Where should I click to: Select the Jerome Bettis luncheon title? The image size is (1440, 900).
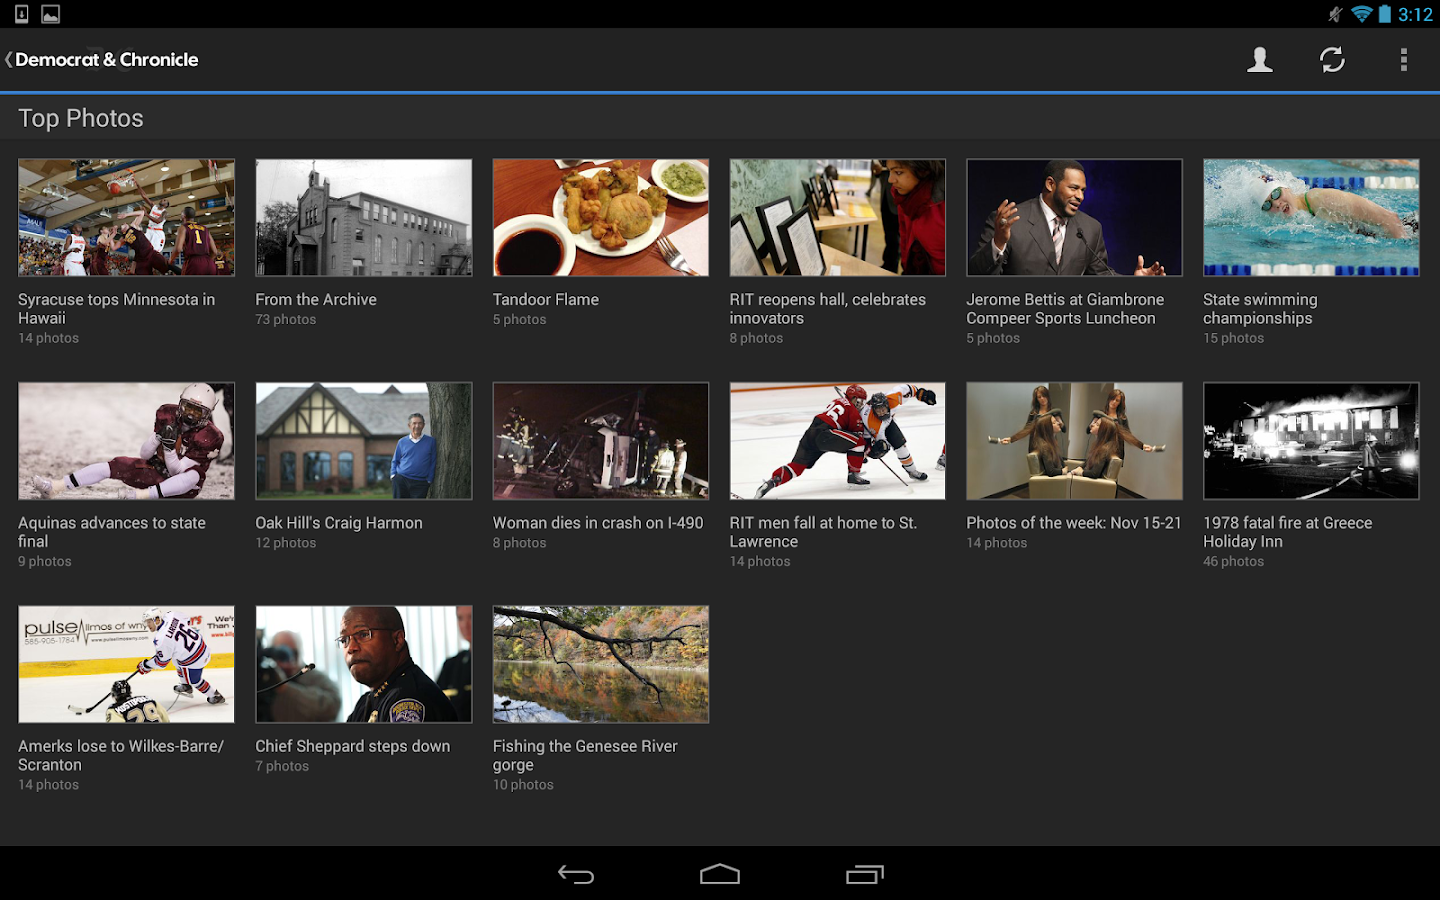pos(1064,309)
